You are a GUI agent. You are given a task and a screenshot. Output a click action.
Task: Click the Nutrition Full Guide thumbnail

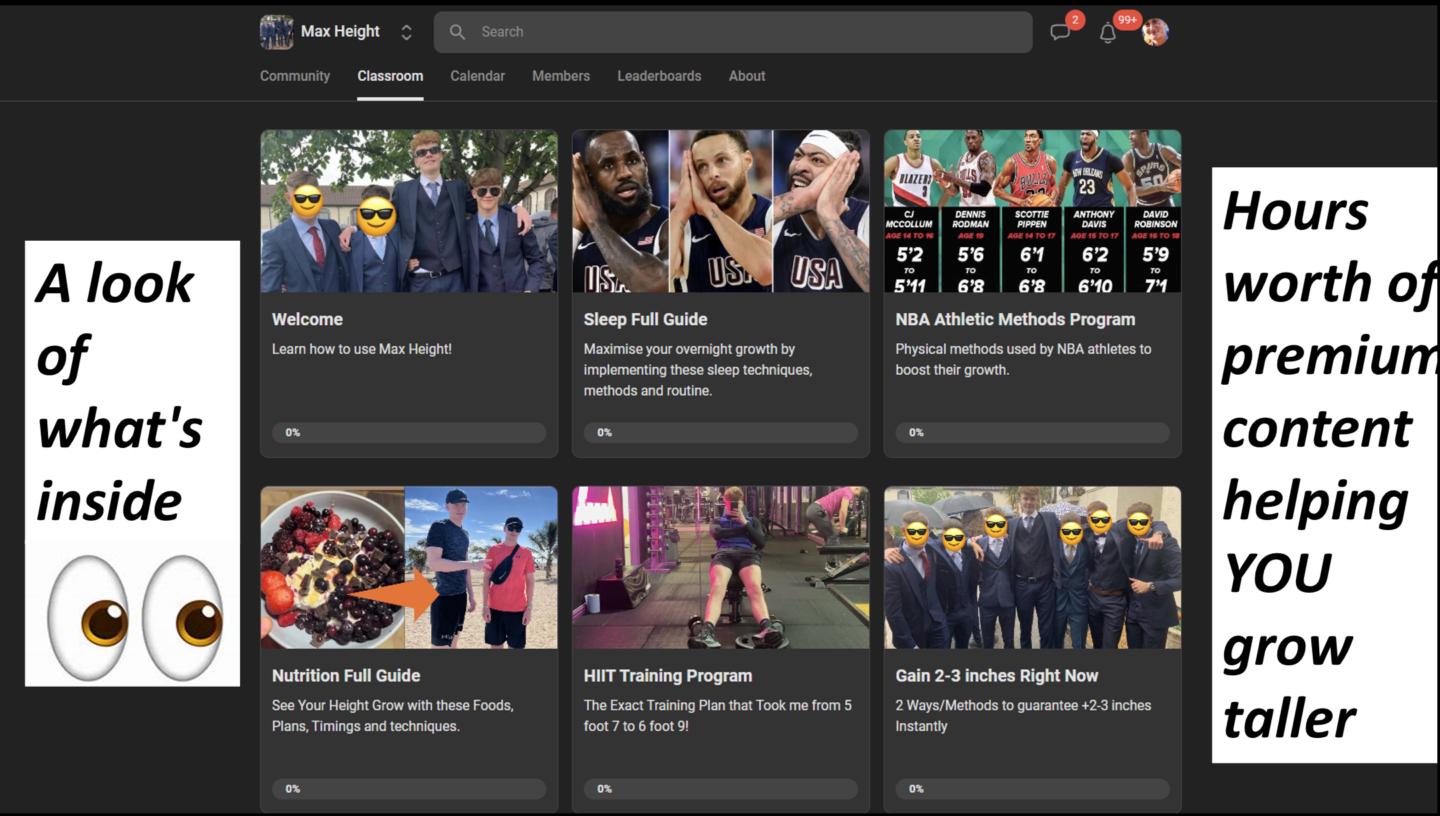pos(409,567)
